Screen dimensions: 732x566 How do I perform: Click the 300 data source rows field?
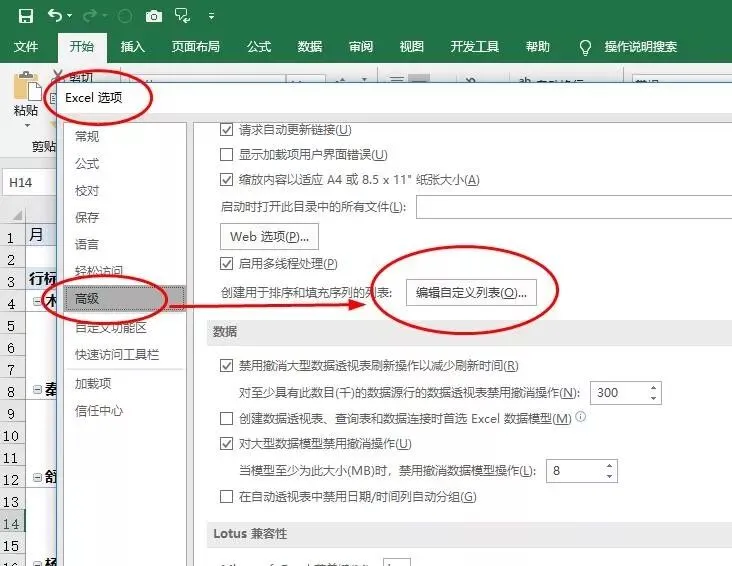[x=619, y=393]
